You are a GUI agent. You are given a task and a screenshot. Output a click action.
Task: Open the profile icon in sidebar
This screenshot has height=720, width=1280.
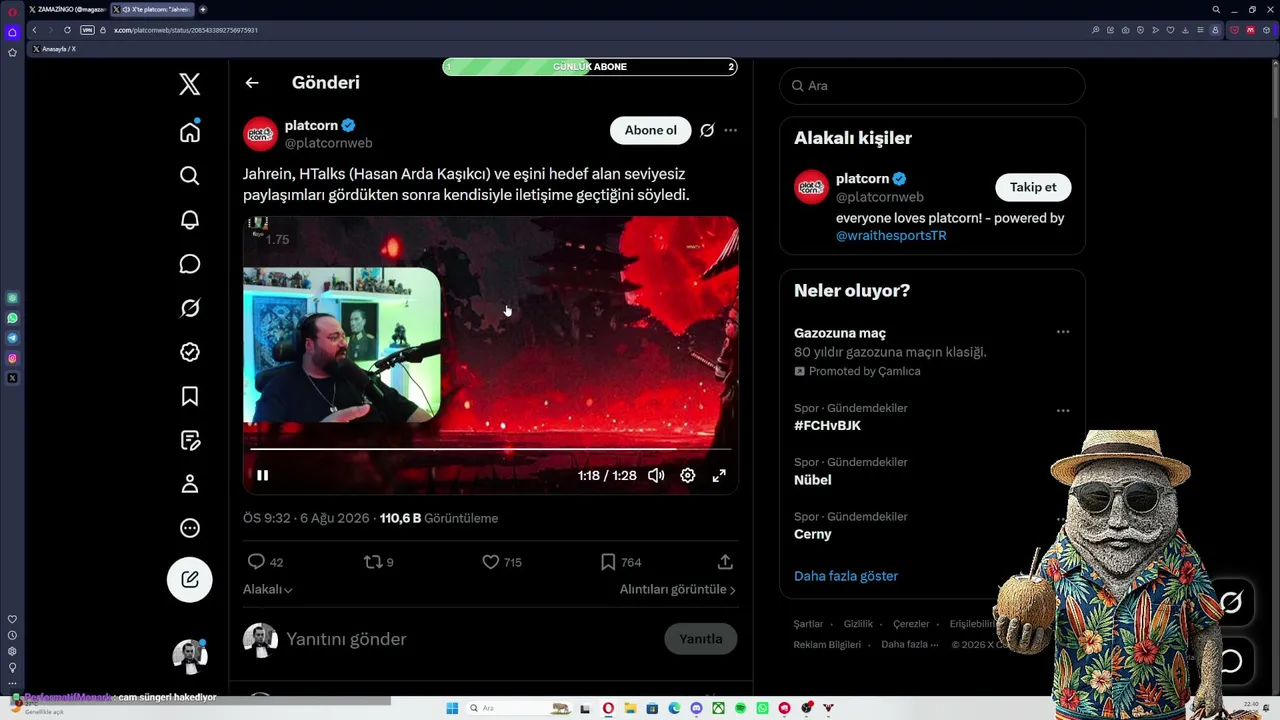click(x=190, y=484)
